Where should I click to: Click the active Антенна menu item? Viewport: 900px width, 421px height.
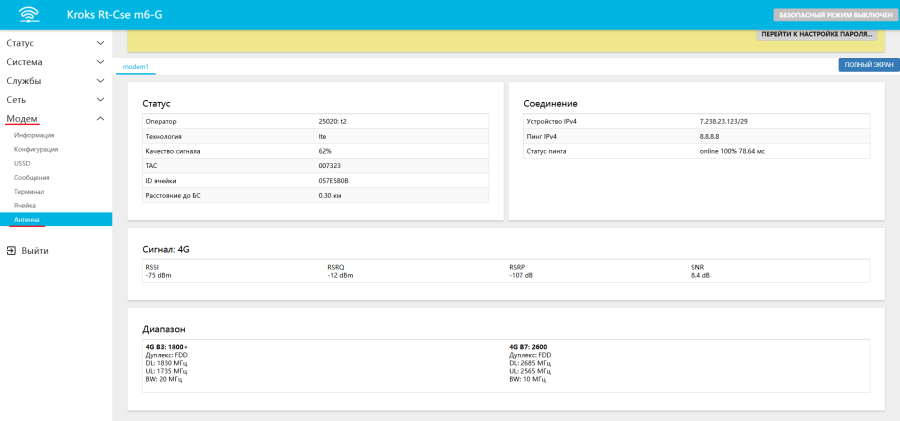click(27, 219)
